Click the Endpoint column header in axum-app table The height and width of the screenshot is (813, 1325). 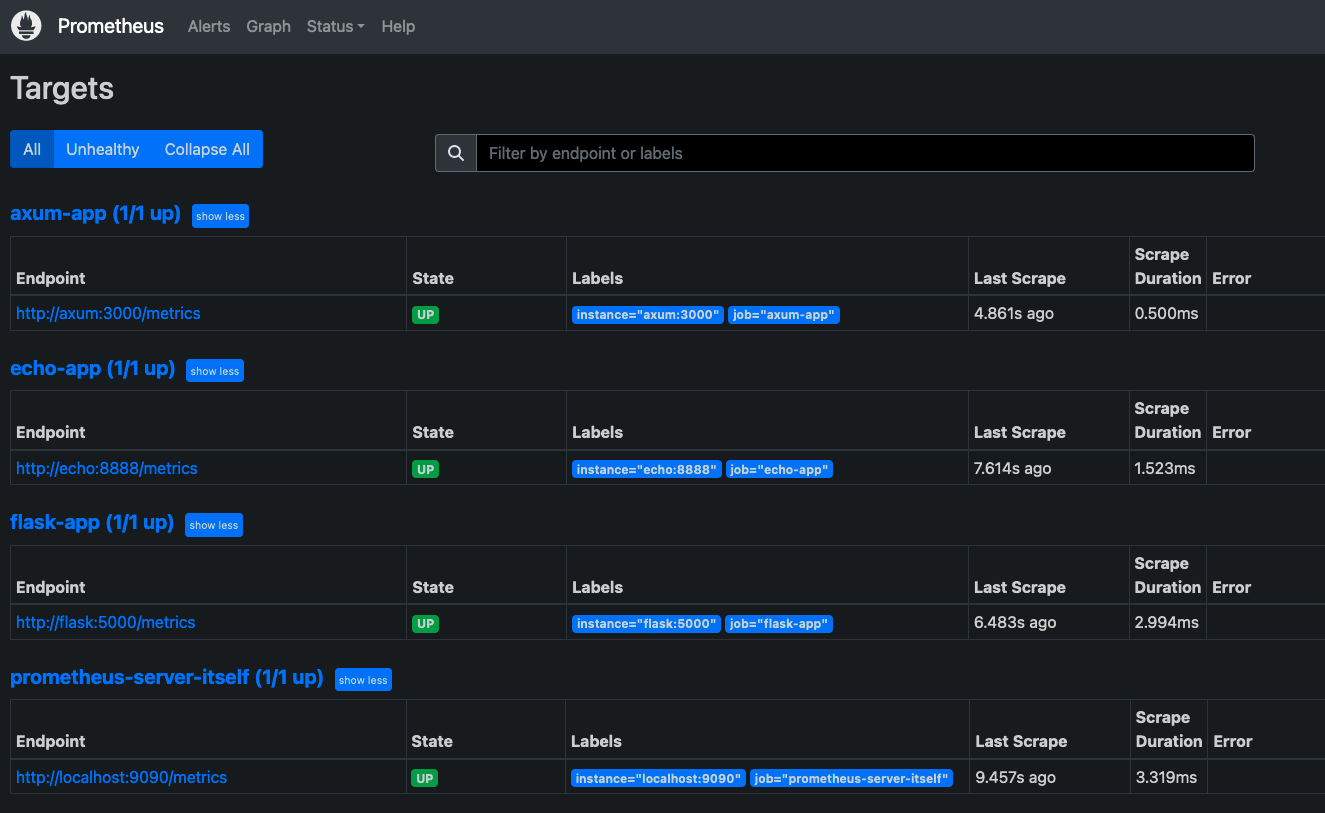51,278
